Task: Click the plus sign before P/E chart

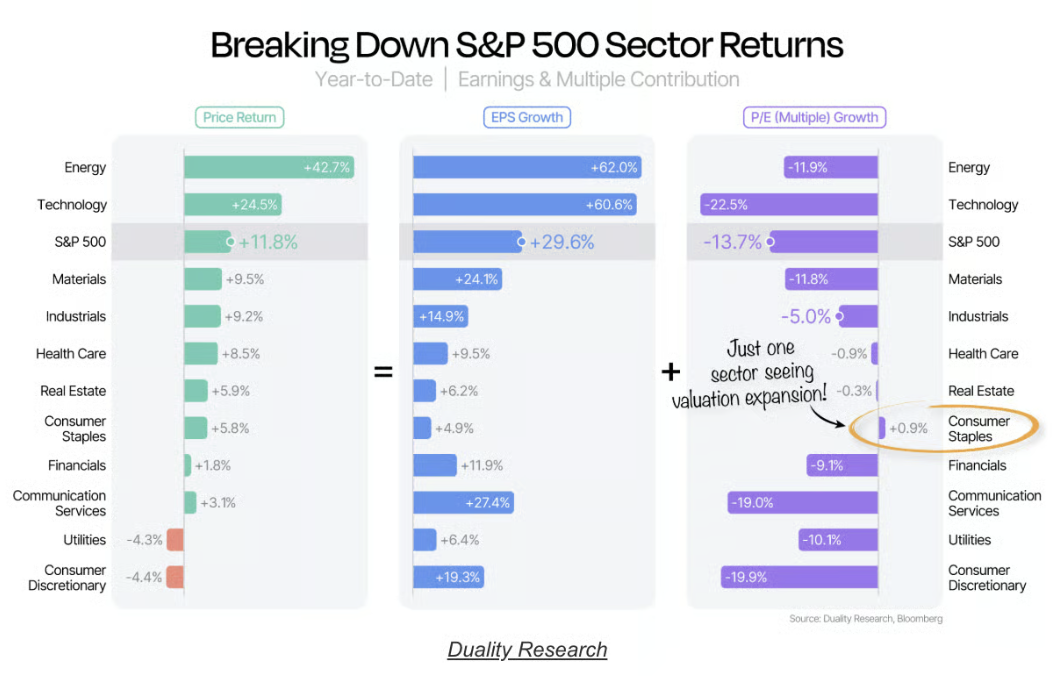Action: [671, 371]
